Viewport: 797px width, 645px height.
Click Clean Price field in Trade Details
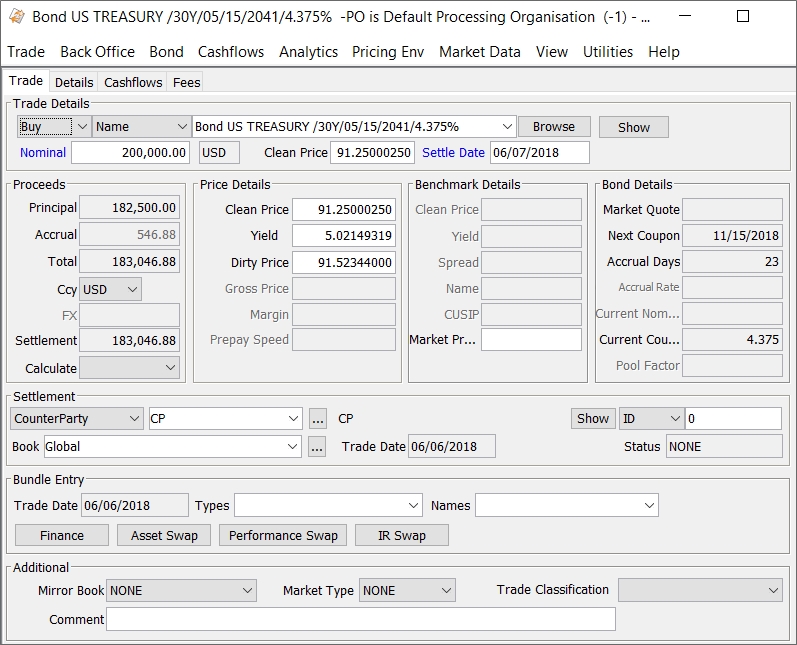(374, 152)
